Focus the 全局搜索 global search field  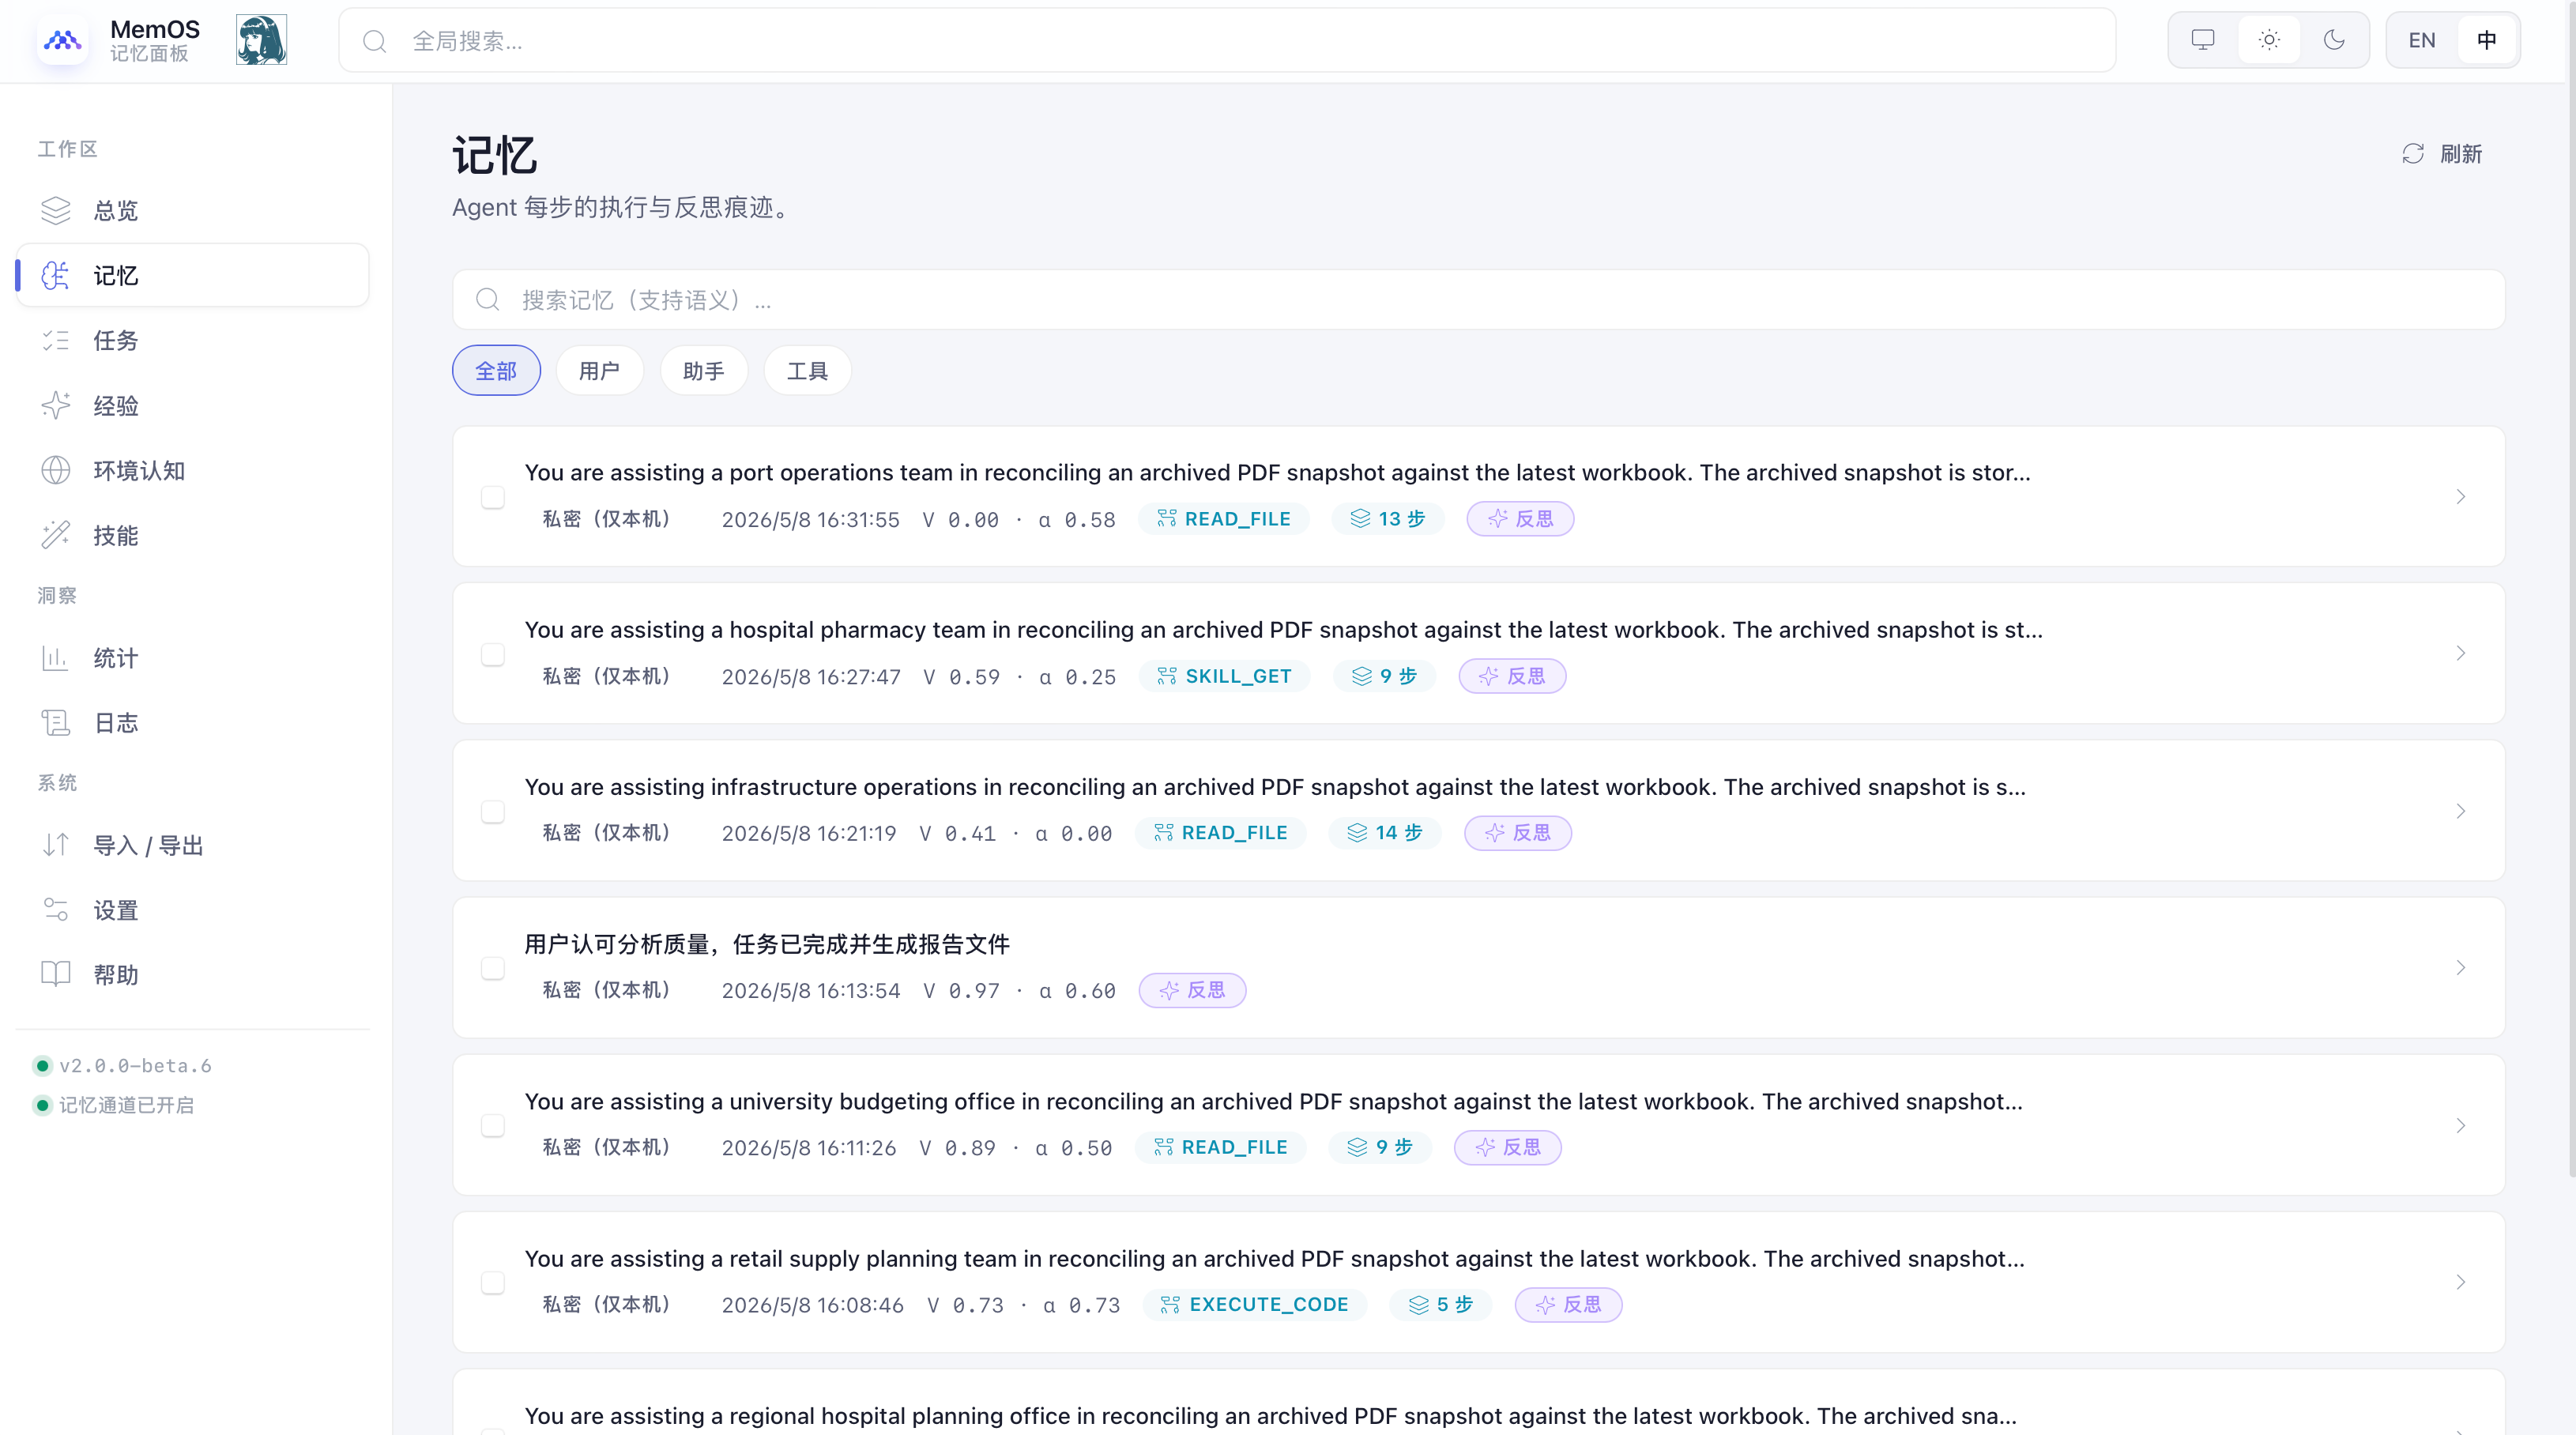[1227, 40]
